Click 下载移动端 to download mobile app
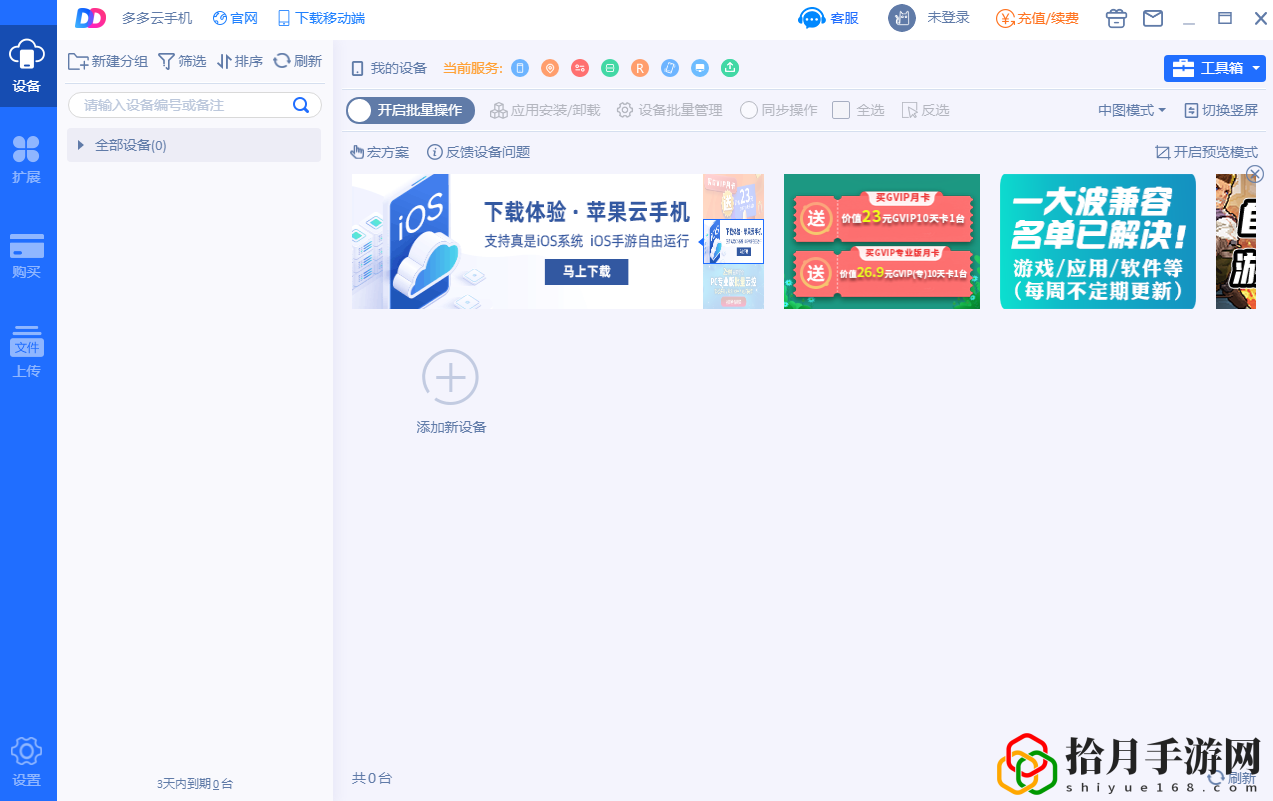Viewport: 1273px width, 801px height. pos(321,18)
